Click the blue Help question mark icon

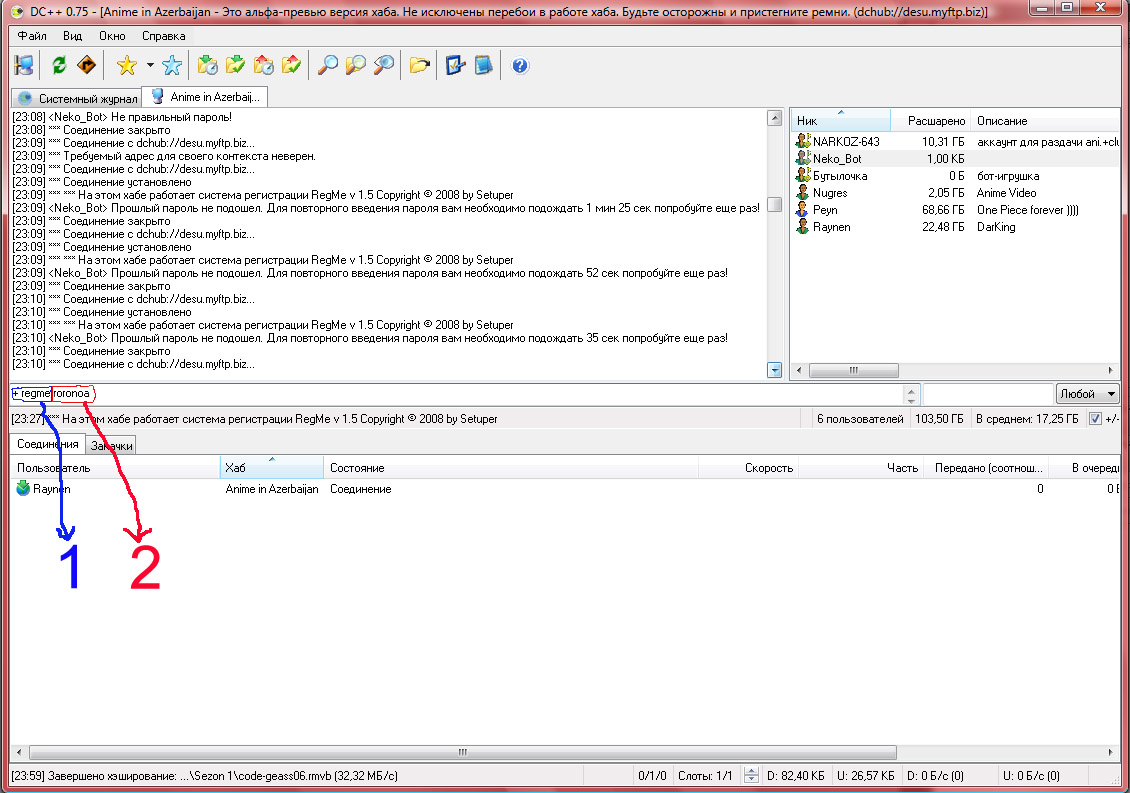tap(520, 66)
